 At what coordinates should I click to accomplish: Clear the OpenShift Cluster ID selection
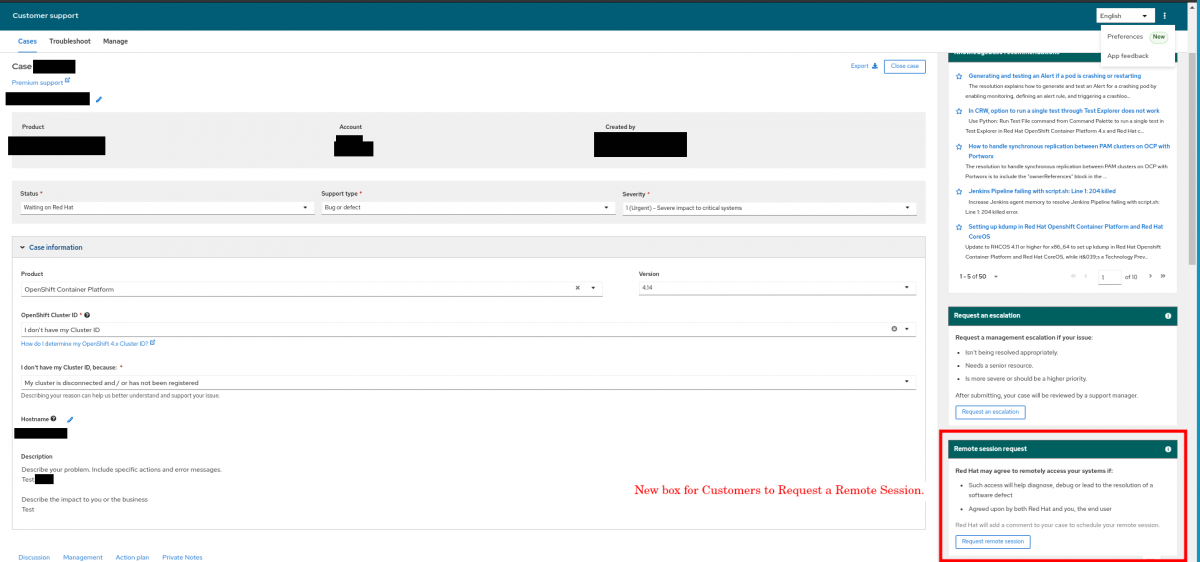(894, 329)
